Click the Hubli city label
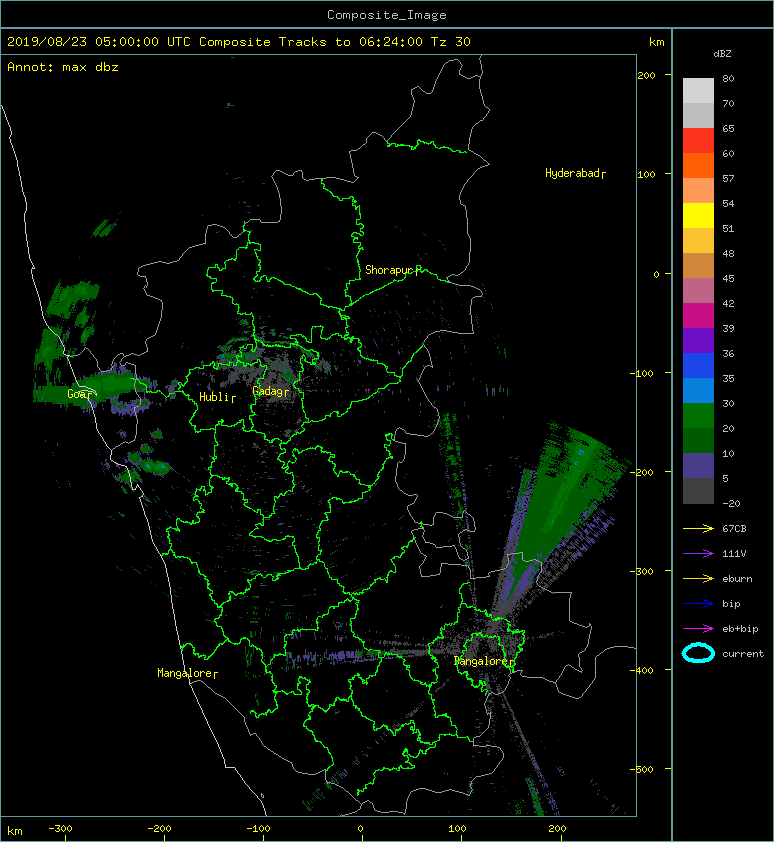This screenshot has height=842, width=774. [x=217, y=397]
